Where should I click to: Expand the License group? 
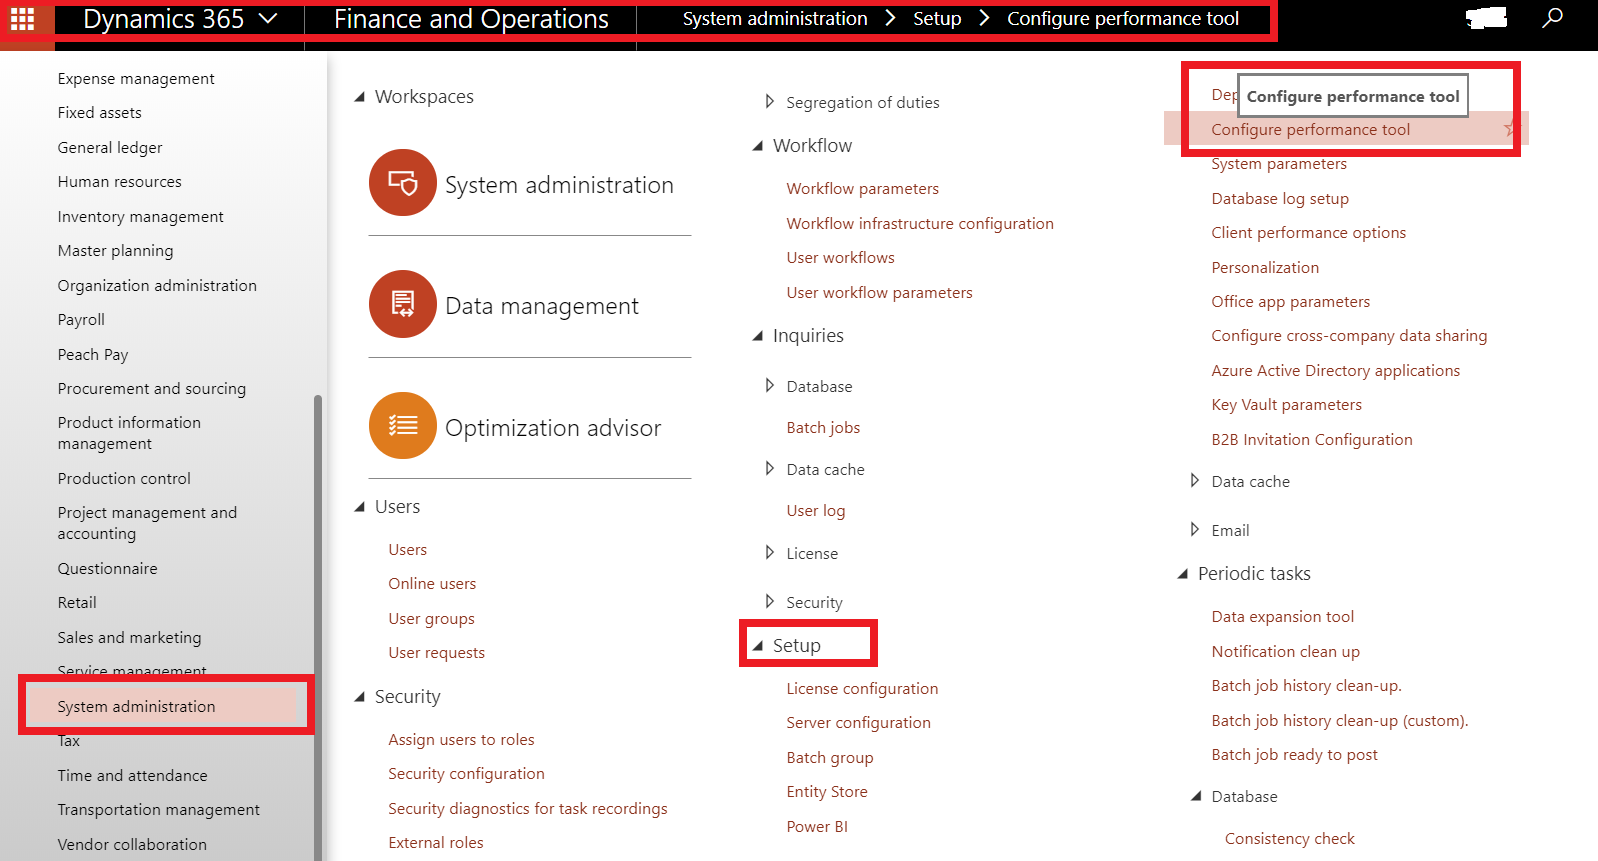769,552
